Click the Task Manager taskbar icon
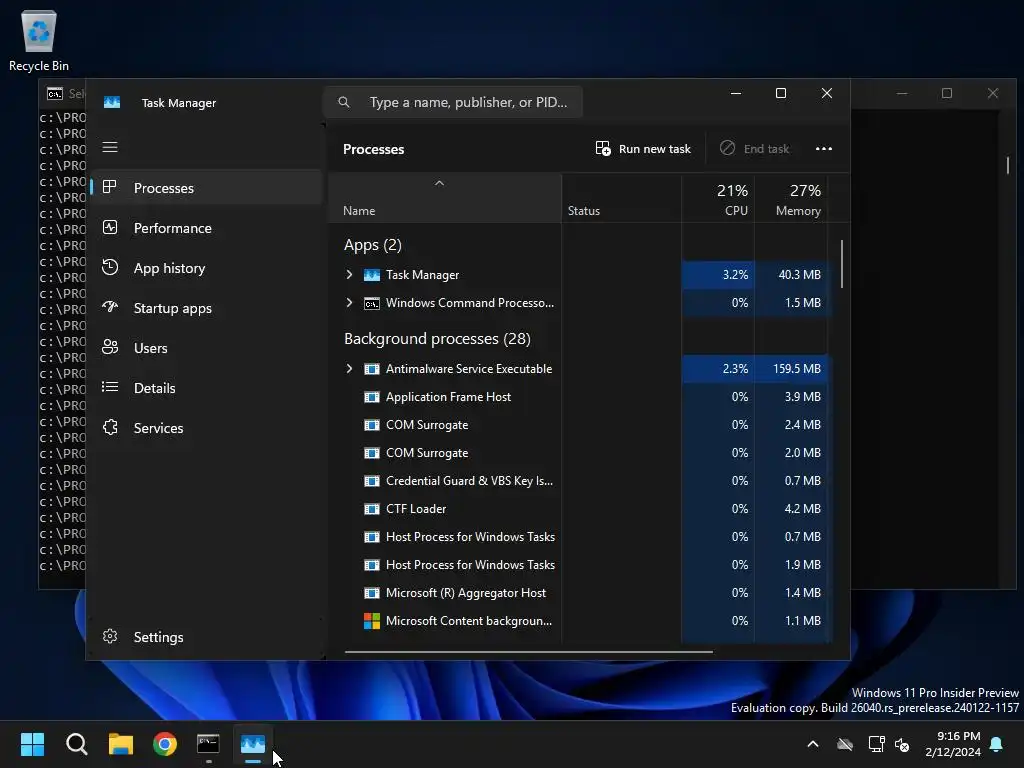The height and width of the screenshot is (768, 1024). coord(253,744)
